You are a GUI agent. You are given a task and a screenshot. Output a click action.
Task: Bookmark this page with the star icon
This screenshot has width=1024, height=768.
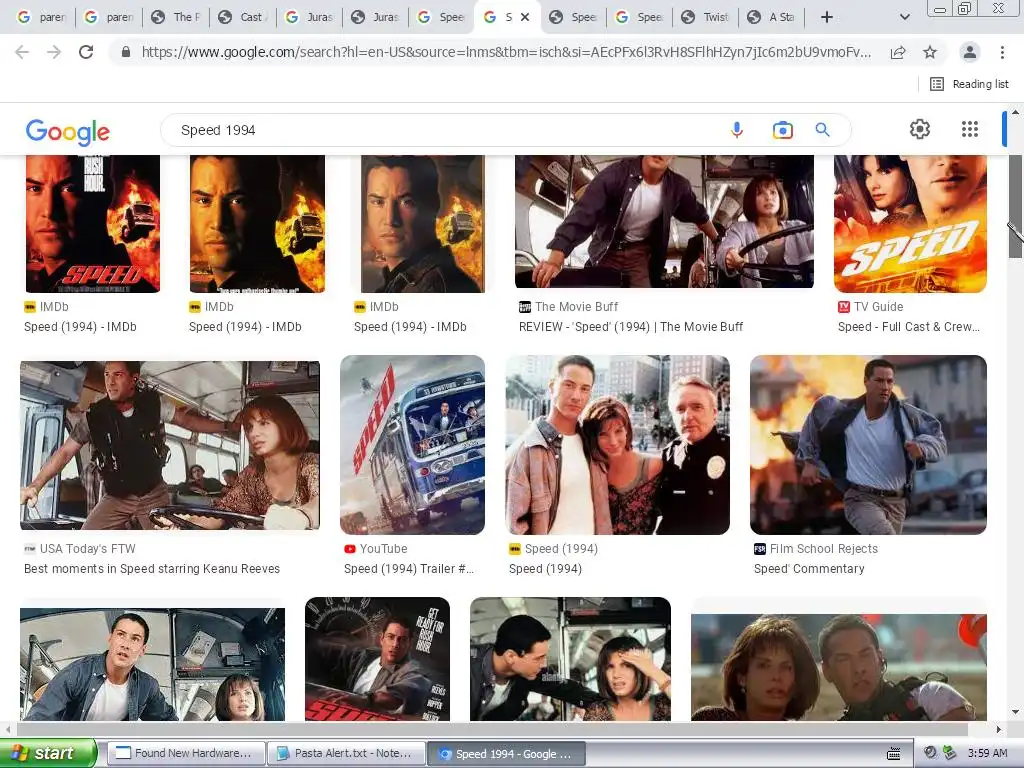pyautogui.click(x=930, y=52)
